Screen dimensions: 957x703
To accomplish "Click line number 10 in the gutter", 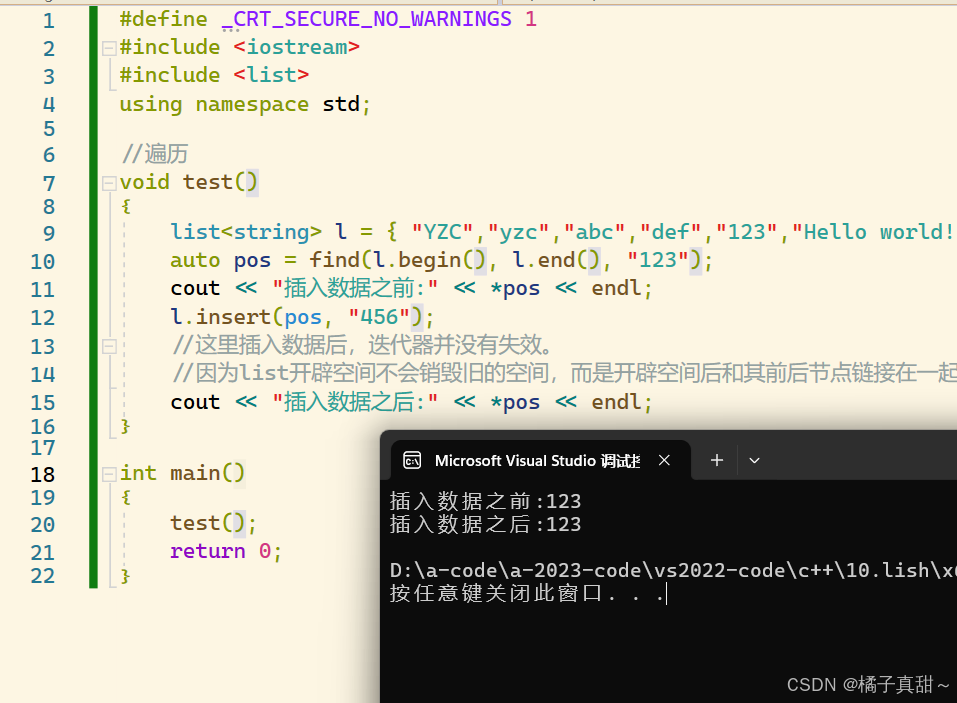I will point(43,261).
